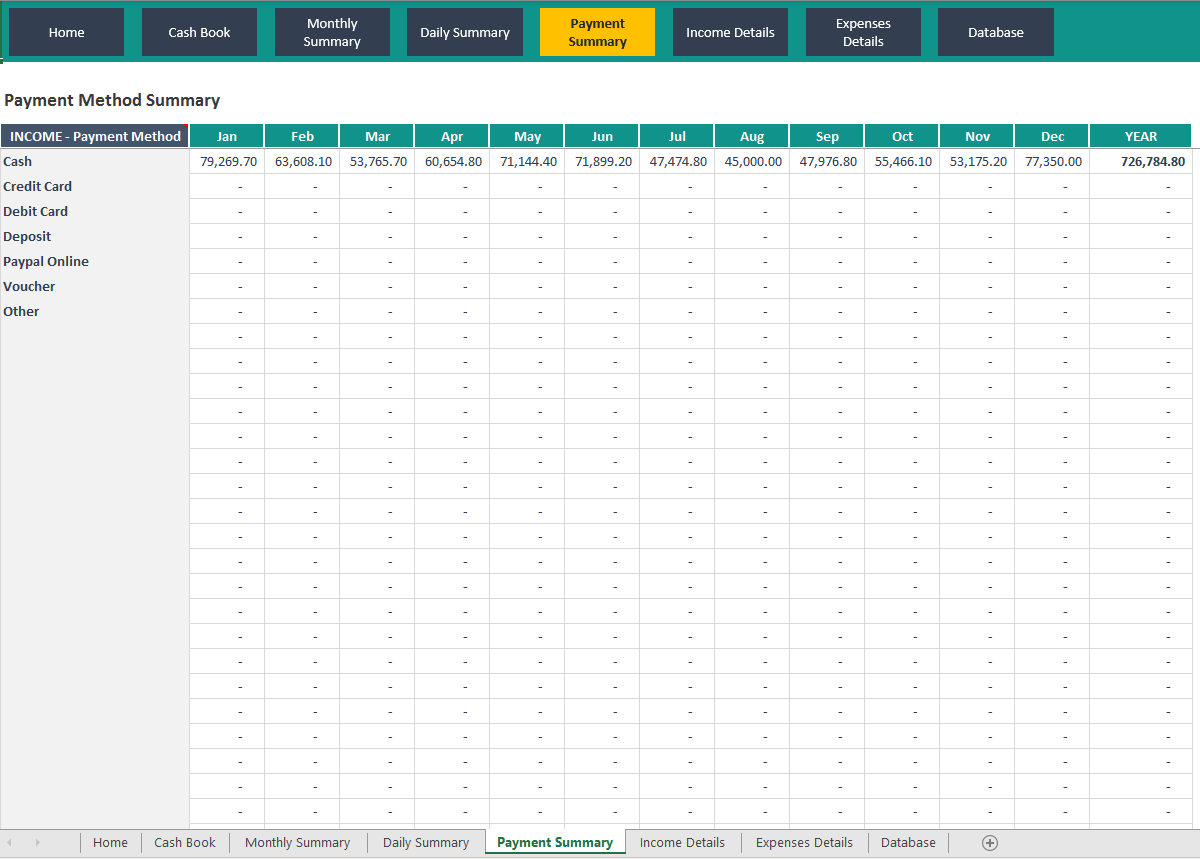Select Cash February value 63,608.10

point(302,161)
